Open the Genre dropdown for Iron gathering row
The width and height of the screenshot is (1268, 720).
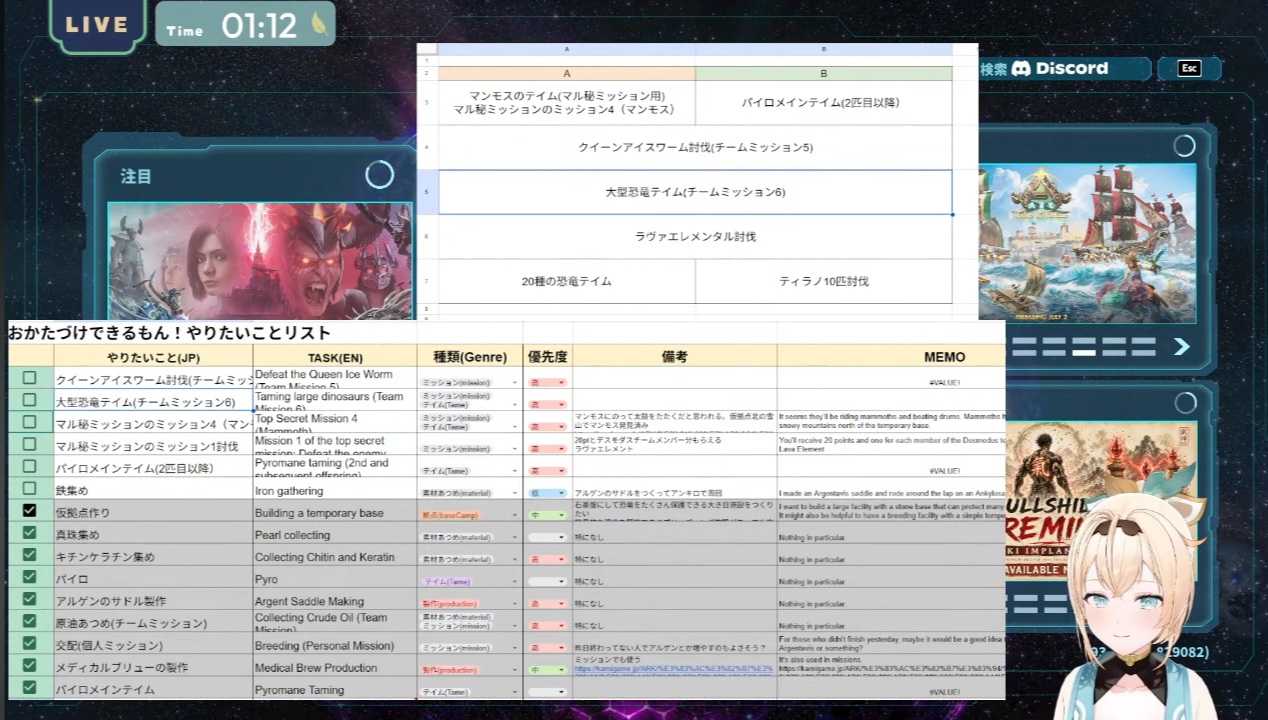469,492
